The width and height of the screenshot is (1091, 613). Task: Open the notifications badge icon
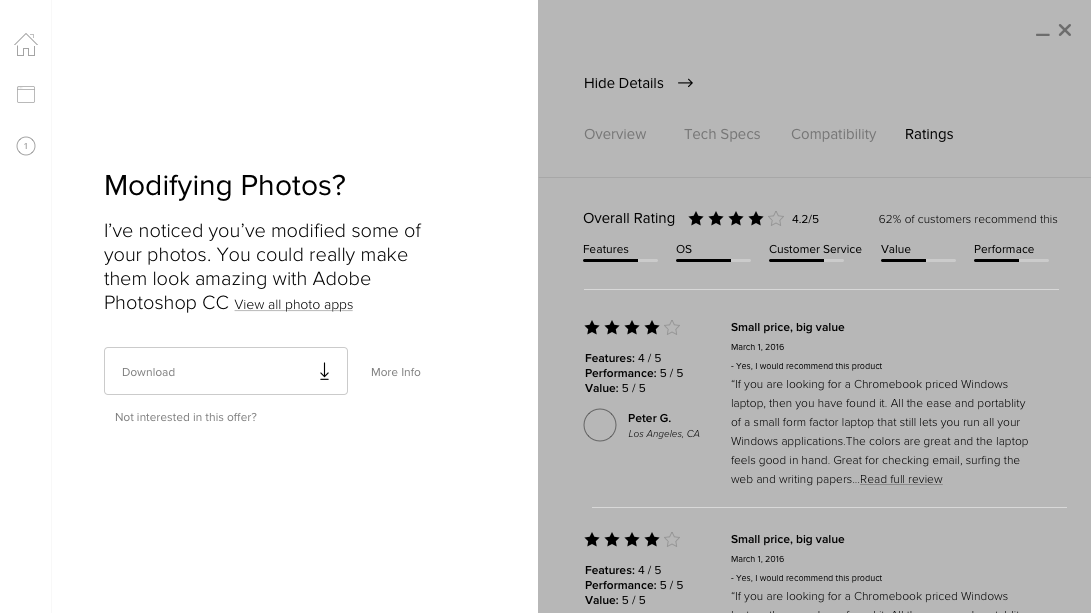click(x=26, y=146)
